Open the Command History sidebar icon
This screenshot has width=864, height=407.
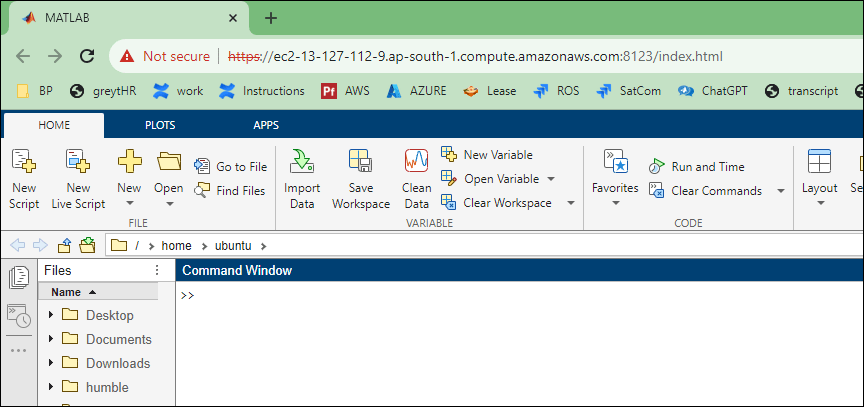[19, 317]
